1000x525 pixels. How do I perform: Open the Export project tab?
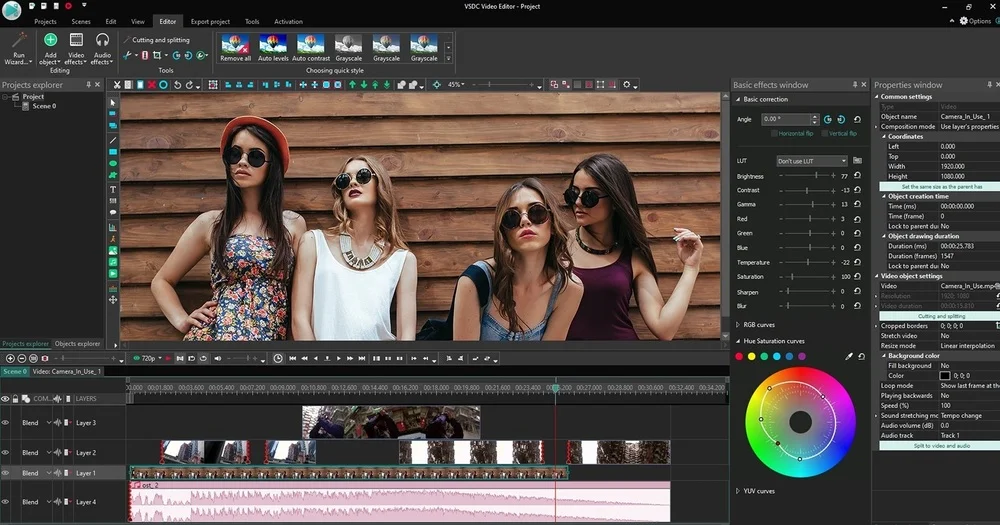point(210,21)
